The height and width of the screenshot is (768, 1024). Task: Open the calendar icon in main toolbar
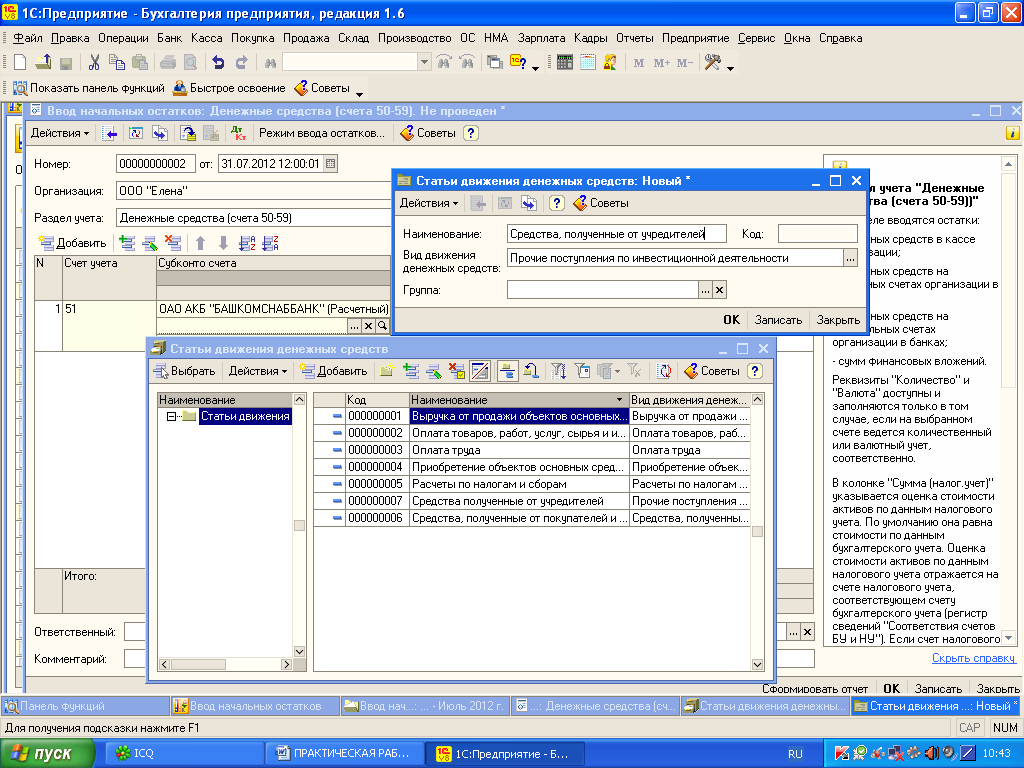tap(588, 63)
